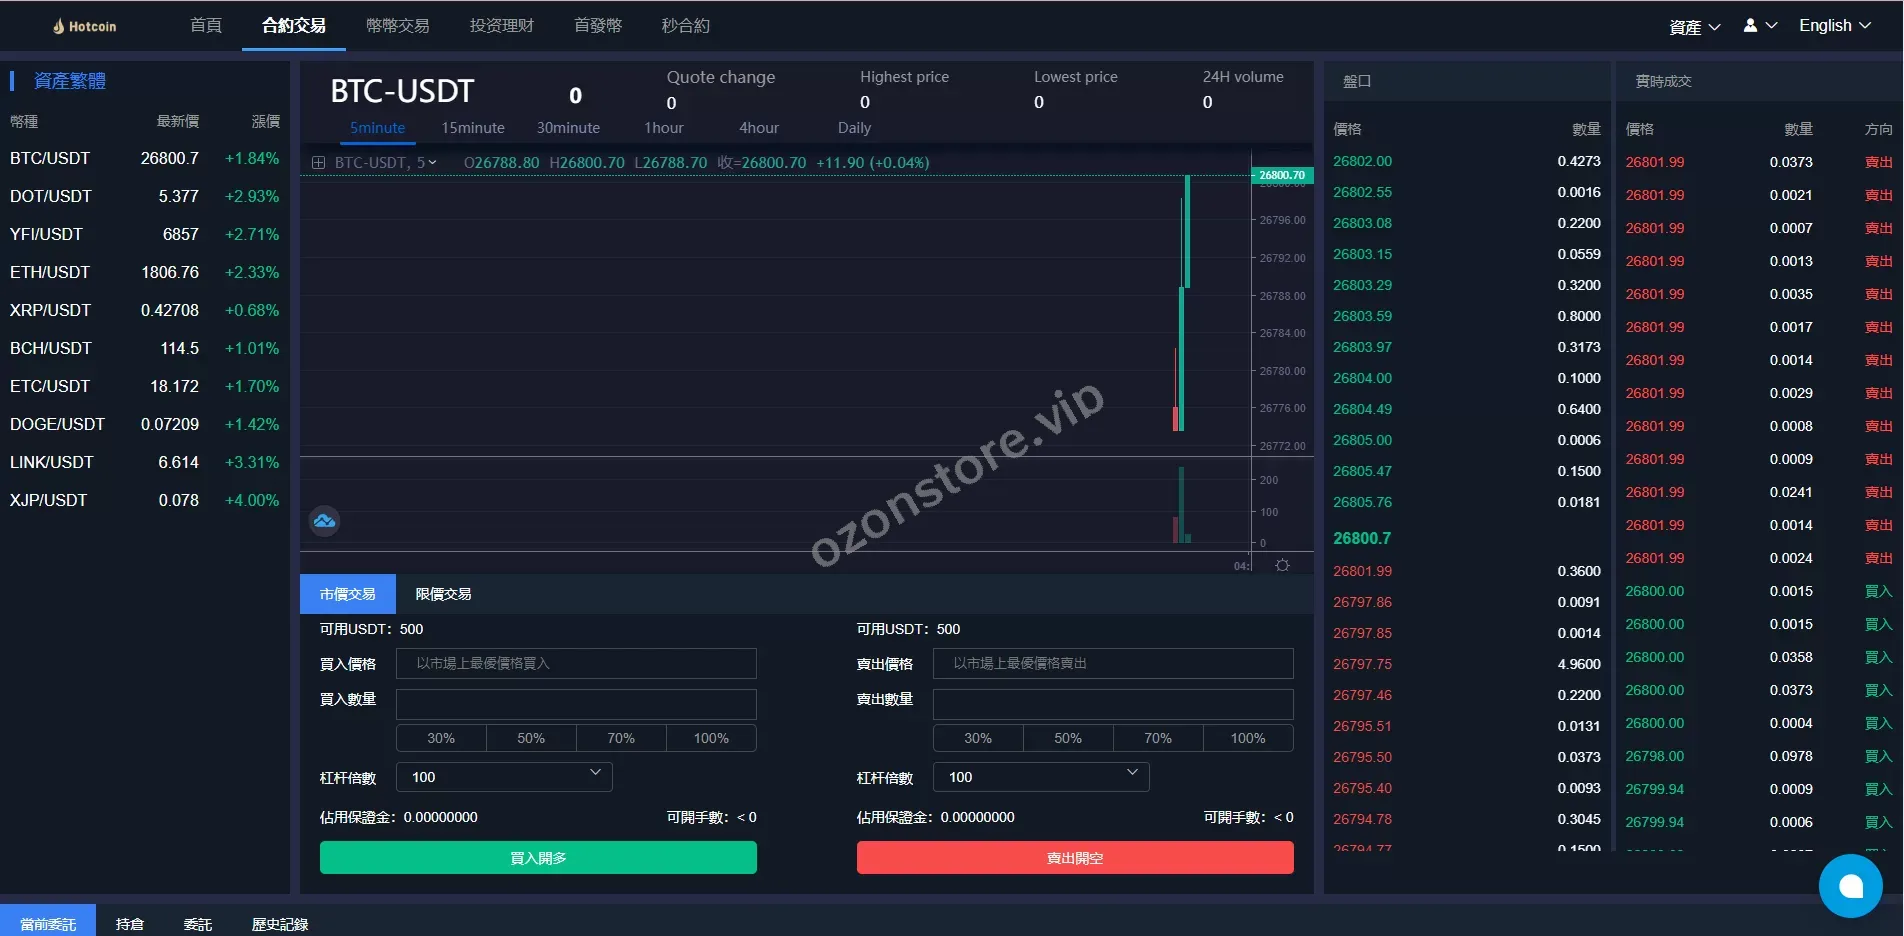Select the 幣幣交易 navigation menu item
1904x936 pixels.
(397, 26)
